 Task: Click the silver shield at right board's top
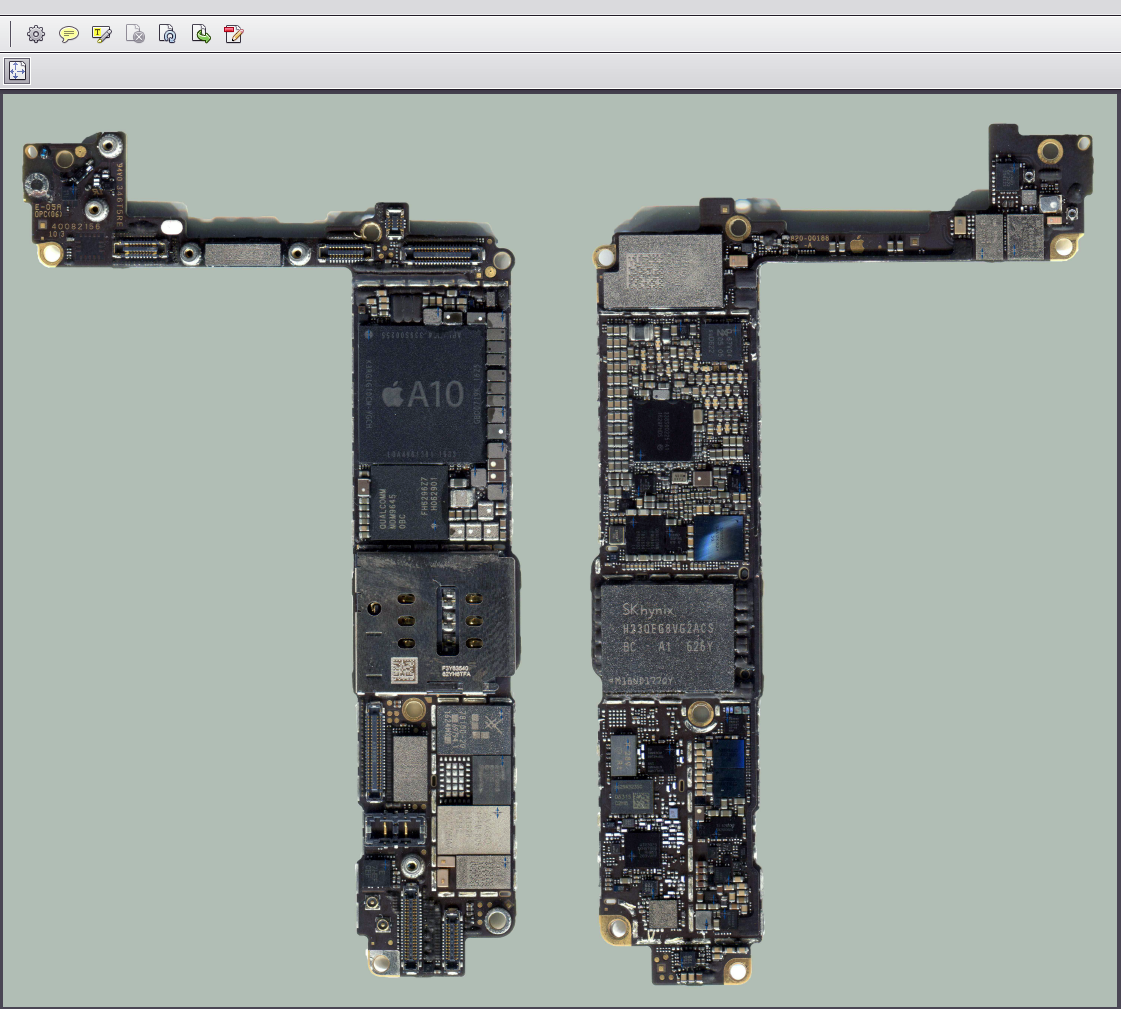pyautogui.click(x=662, y=270)
